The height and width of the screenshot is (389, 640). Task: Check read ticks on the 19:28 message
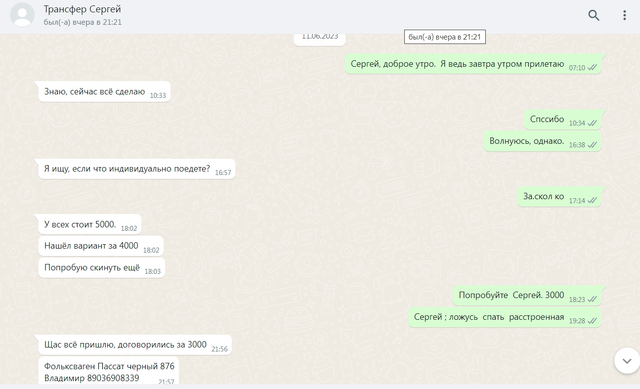[592, 321]
